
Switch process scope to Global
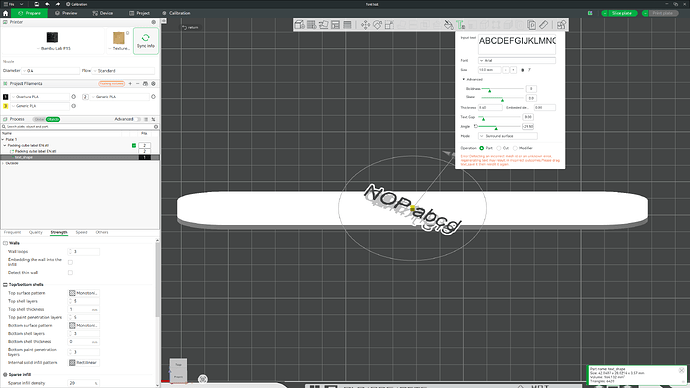pyautogui.click(x=39, y=119)
